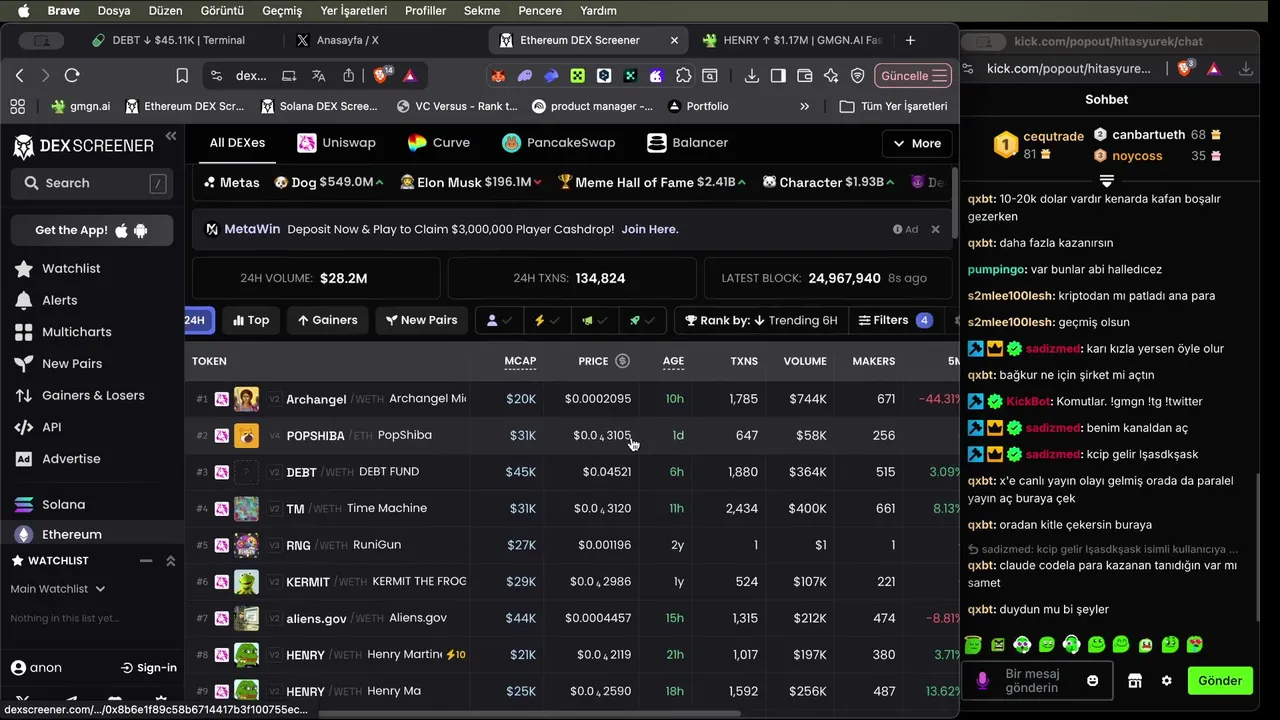
Task: Open Rank by Trending 6H dropdown
Action: tap(761, 320)
